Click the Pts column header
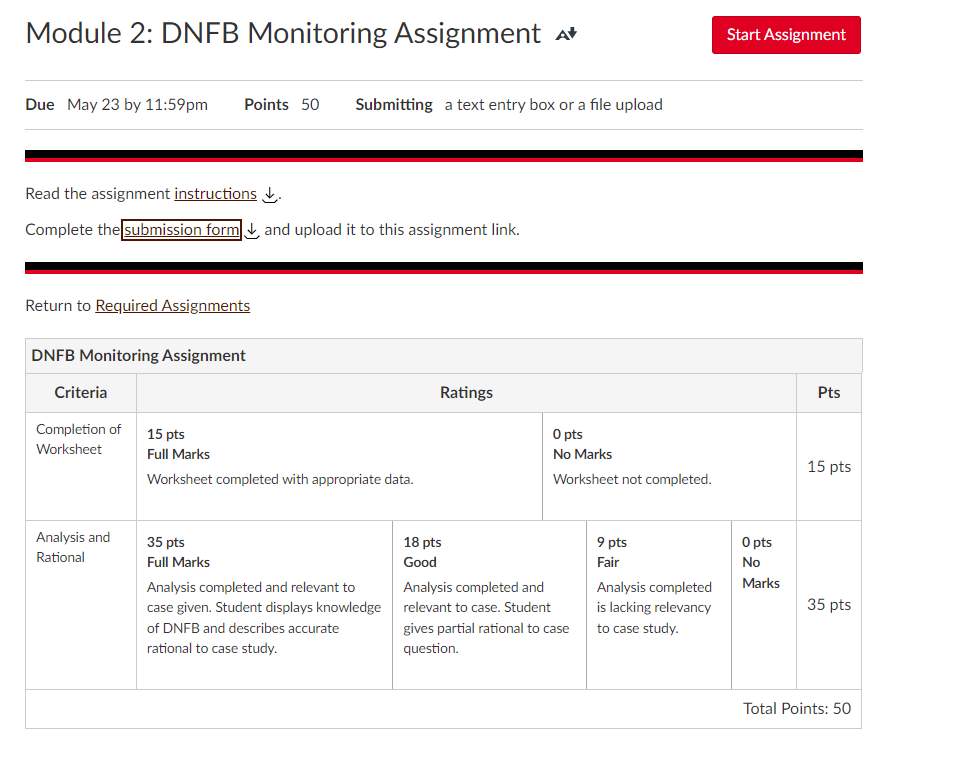 coord(828,392)
